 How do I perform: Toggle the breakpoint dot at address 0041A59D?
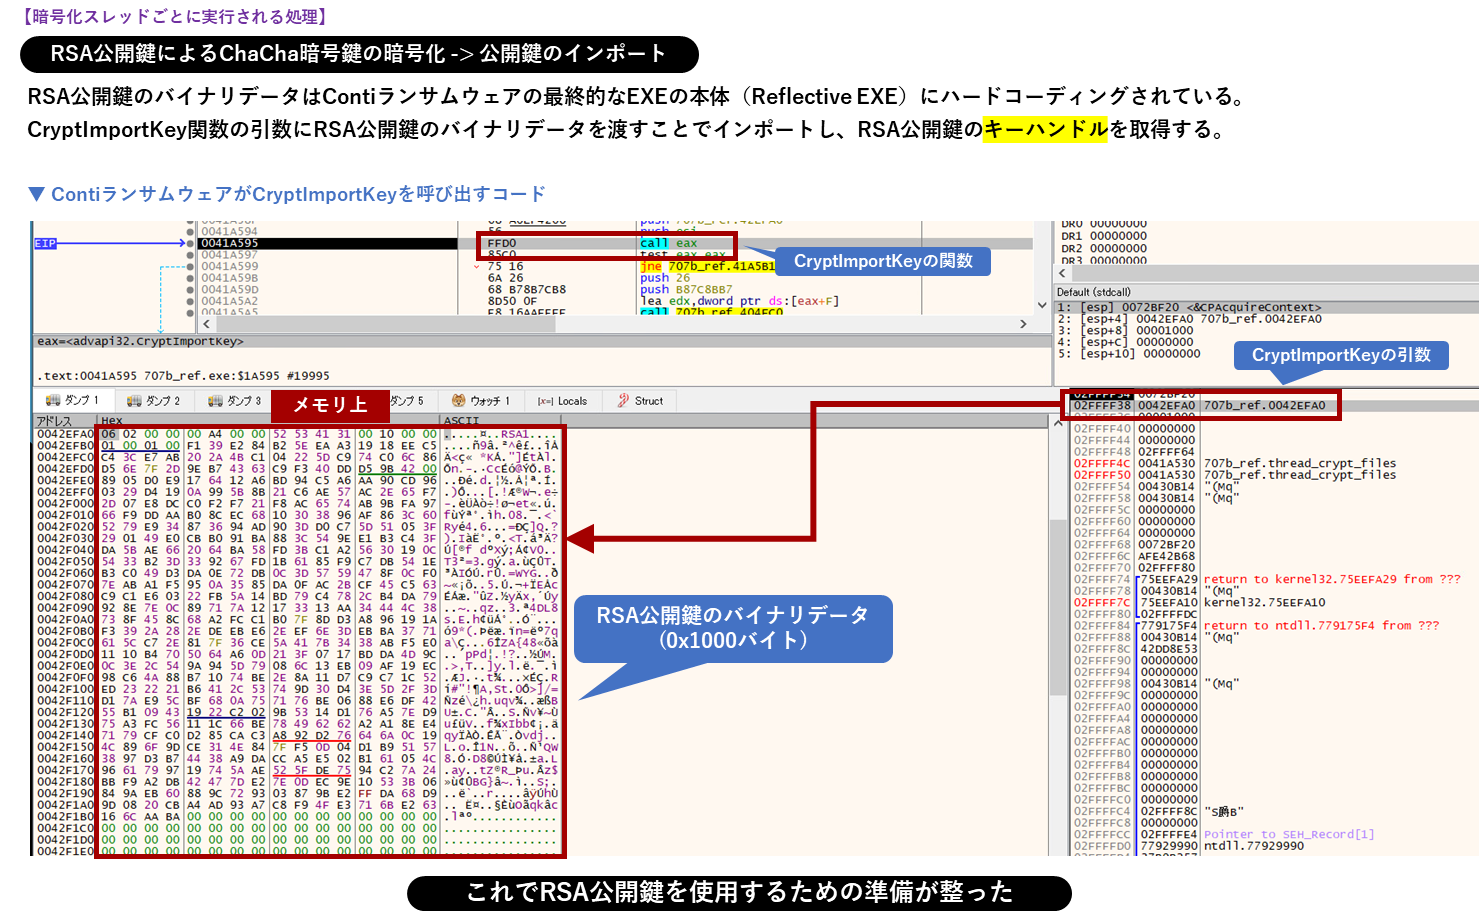point(190,289)
